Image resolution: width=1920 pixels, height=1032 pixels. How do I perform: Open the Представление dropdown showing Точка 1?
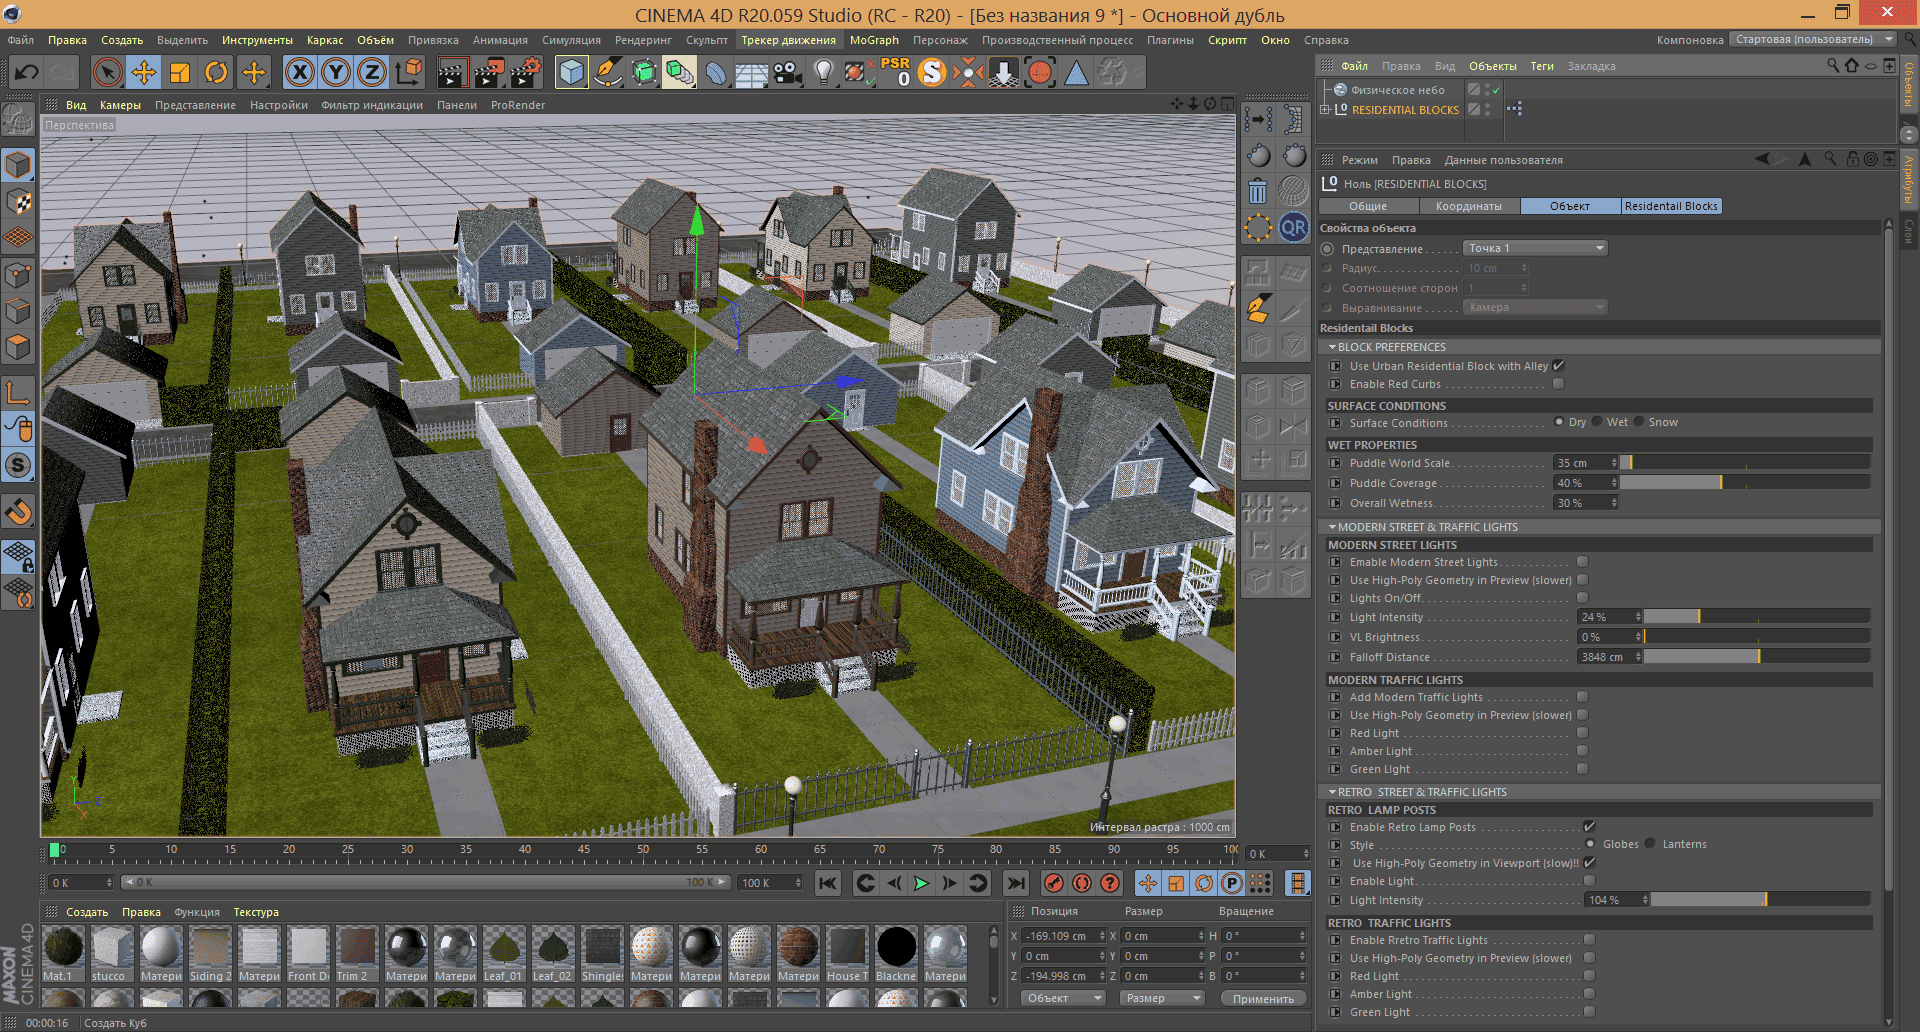tap(1534, 248)
